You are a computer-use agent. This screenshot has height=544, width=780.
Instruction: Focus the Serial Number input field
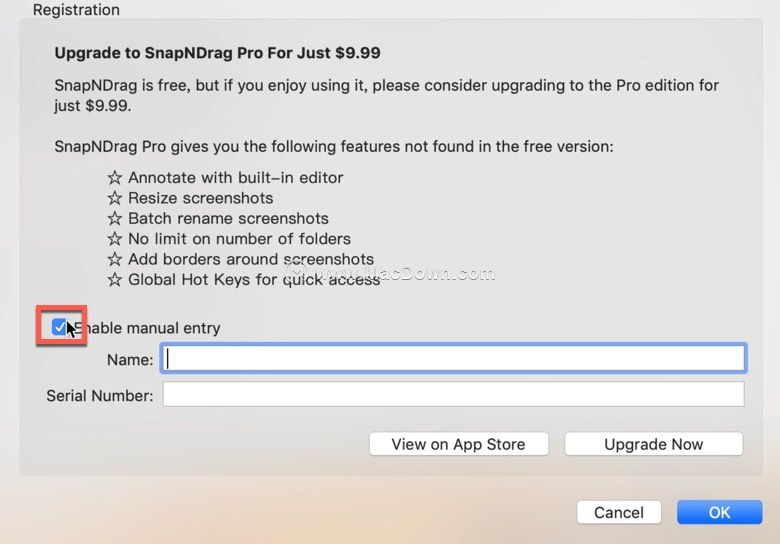(453, 394)
